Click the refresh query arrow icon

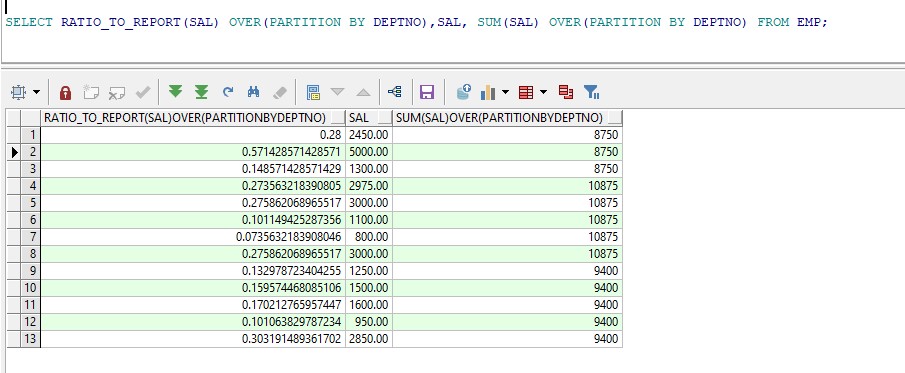click(x=228, y=91)
